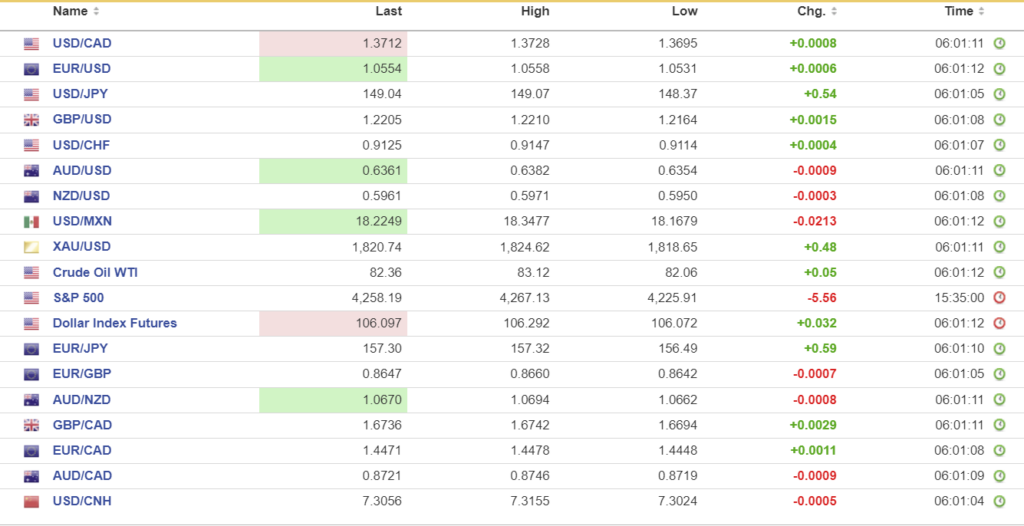Open the Dollar Index Futures link
1024x526 pixels.
[x=114, y=323]
